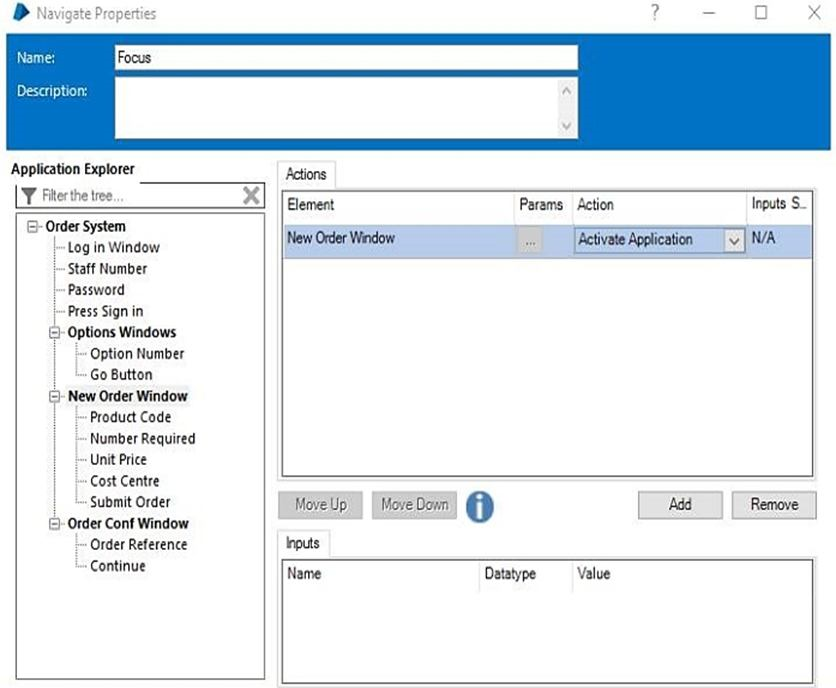Open the Activate Application action dropdown
The height and width of the screenshot is (688, 836).
click(x=734, y=241)
